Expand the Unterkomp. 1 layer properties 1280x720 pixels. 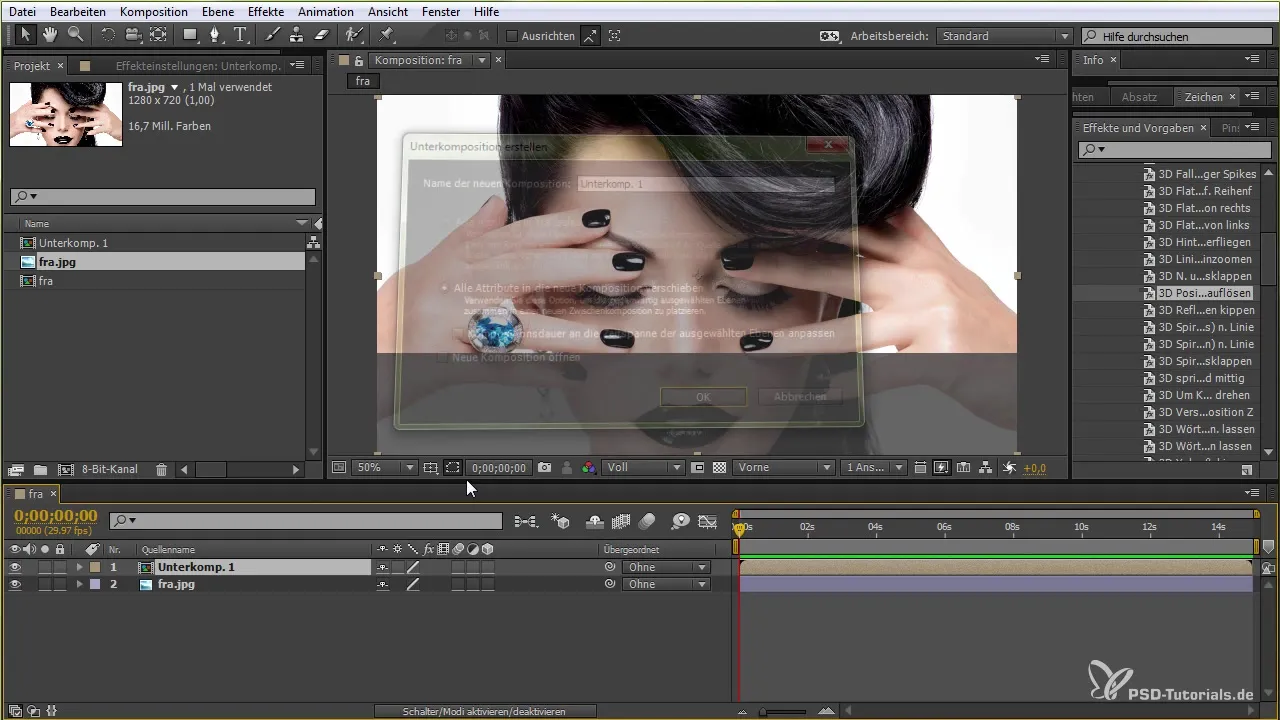(x=79, y=567)
